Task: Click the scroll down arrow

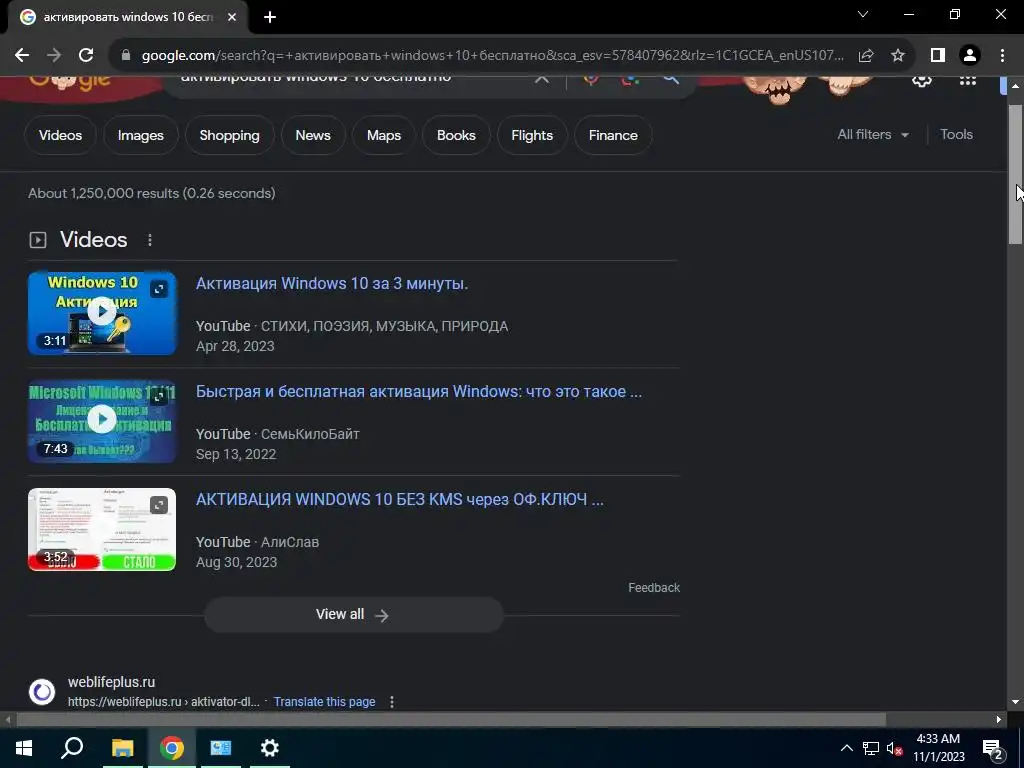Action: click(x=1015, y=702)
